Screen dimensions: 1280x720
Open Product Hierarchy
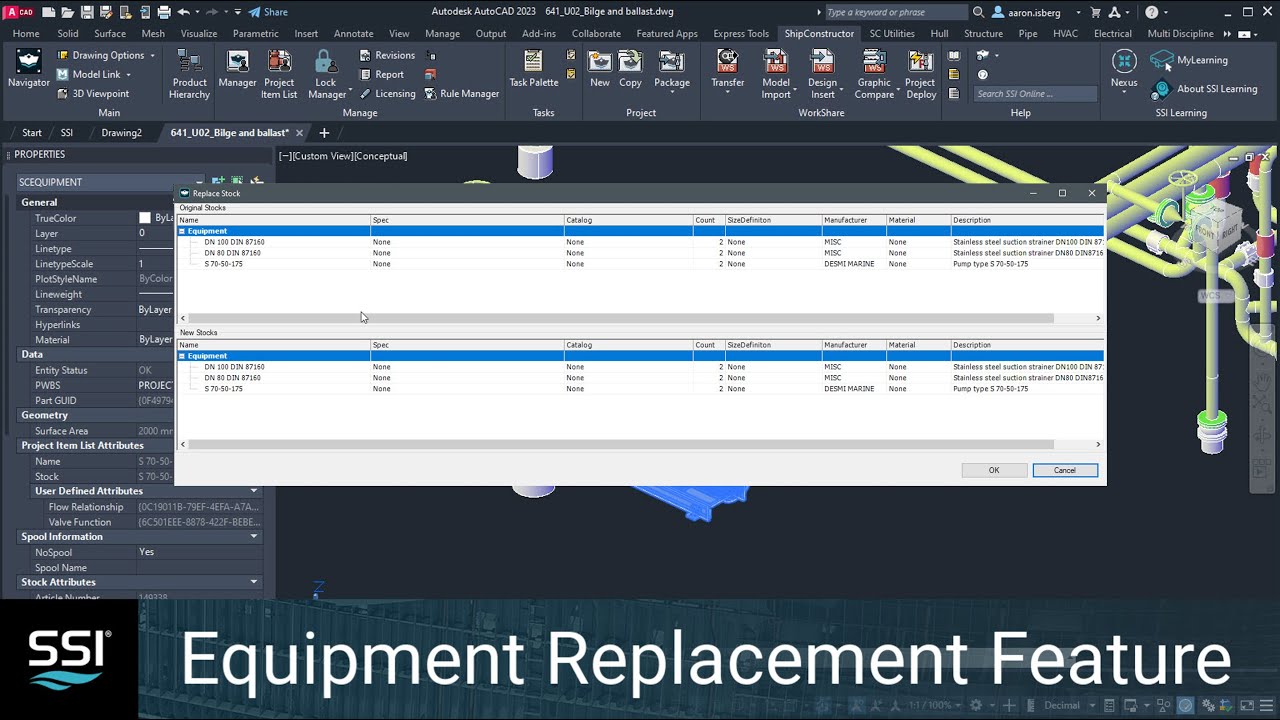click(x=189, y=72)
